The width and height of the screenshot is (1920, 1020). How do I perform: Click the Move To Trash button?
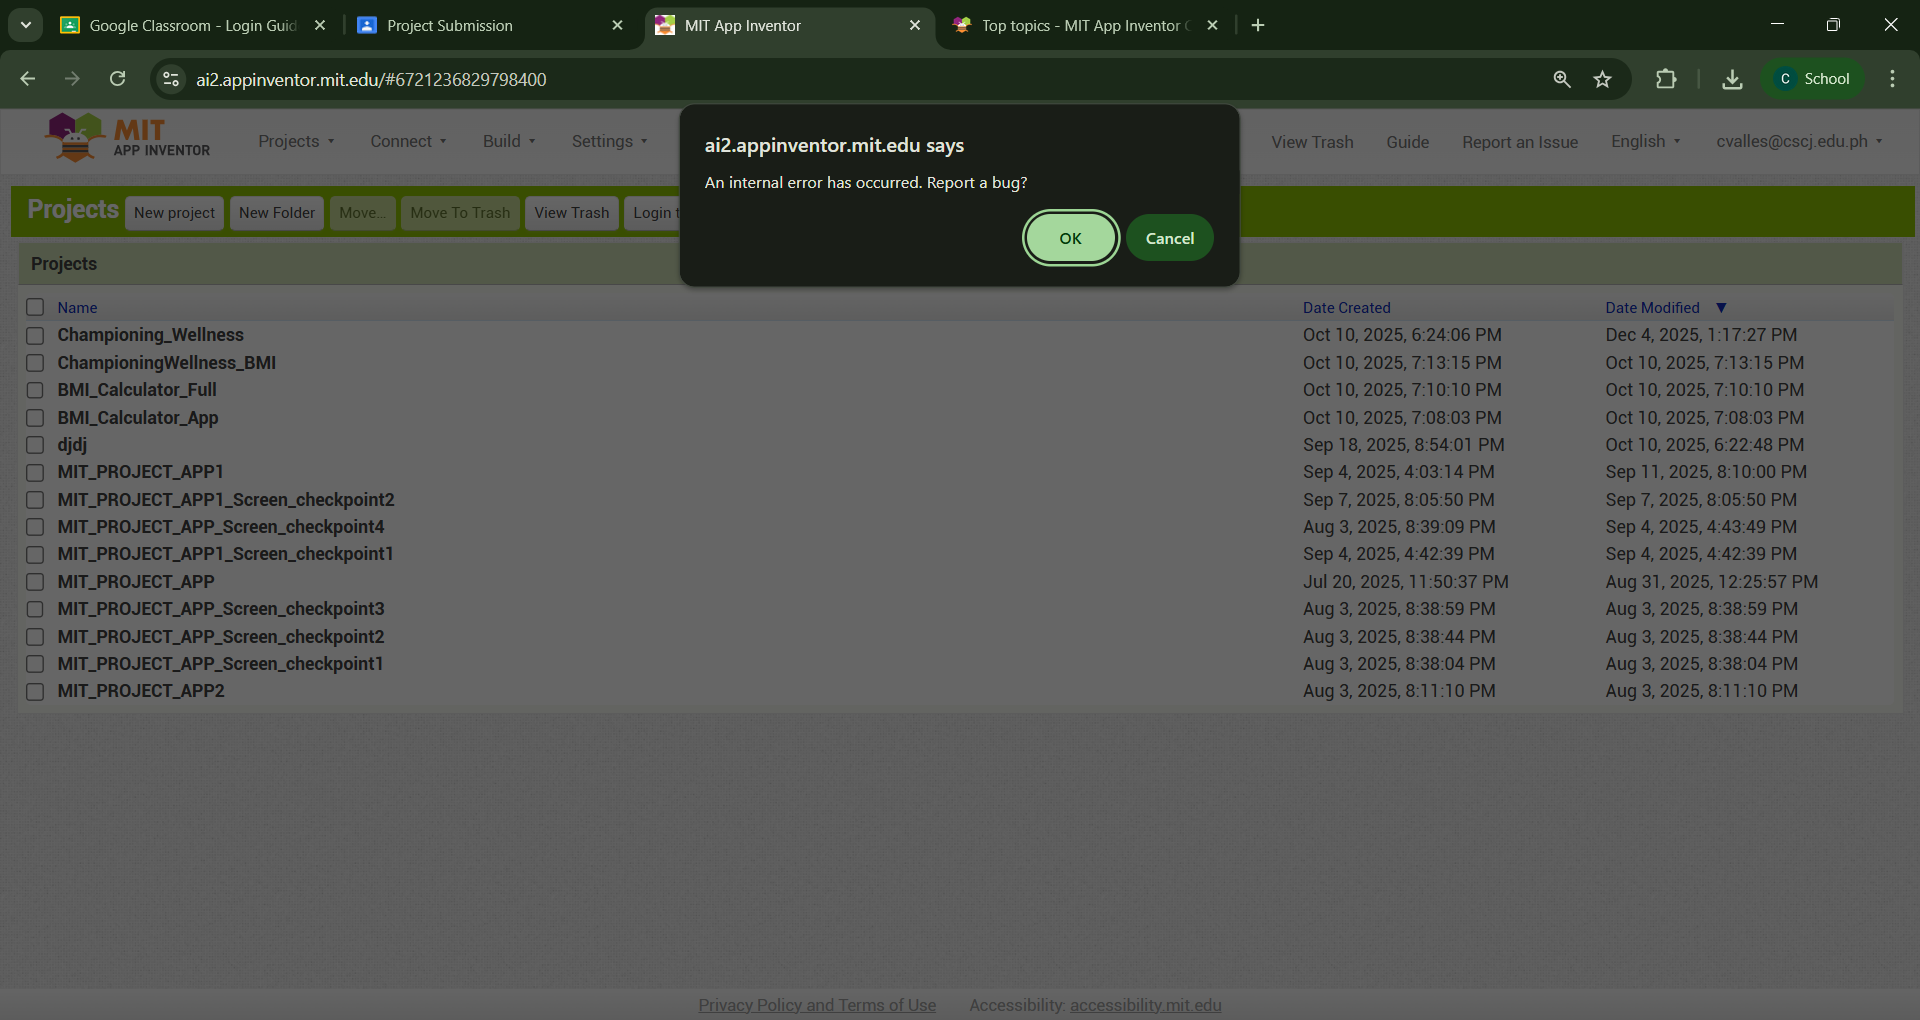click(x=460, y=213)
